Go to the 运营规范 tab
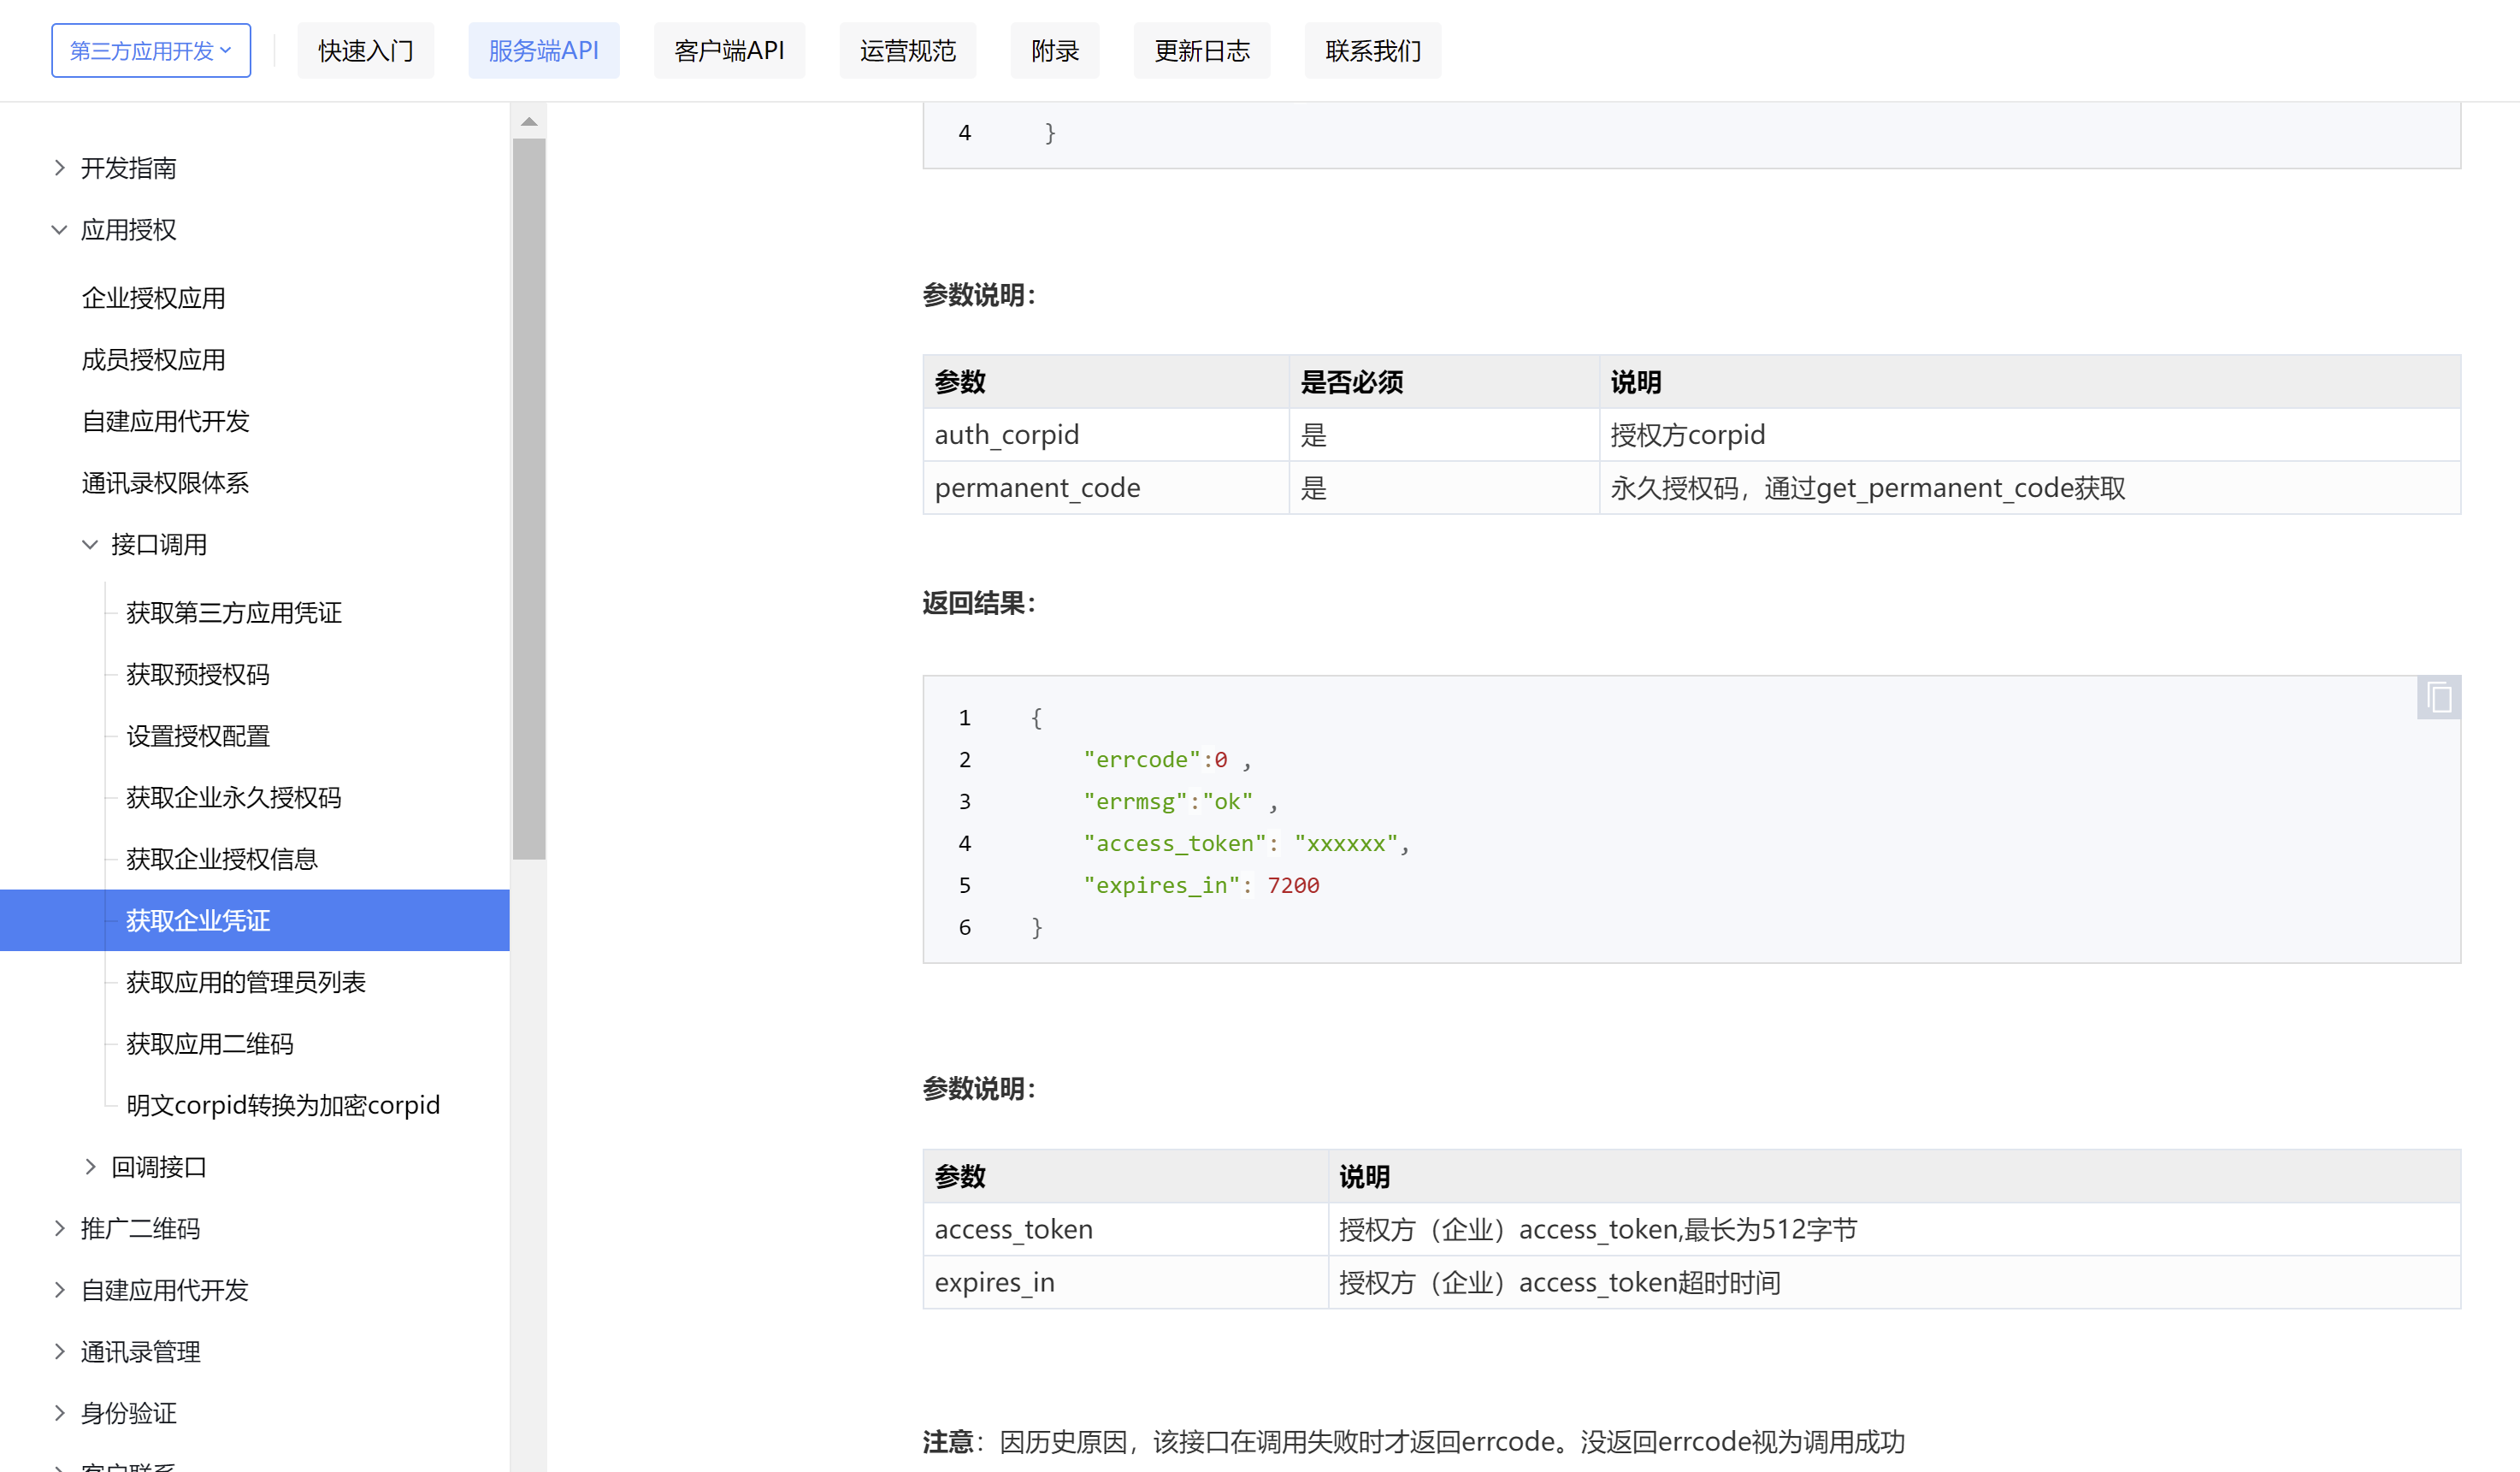 (907, 51)
